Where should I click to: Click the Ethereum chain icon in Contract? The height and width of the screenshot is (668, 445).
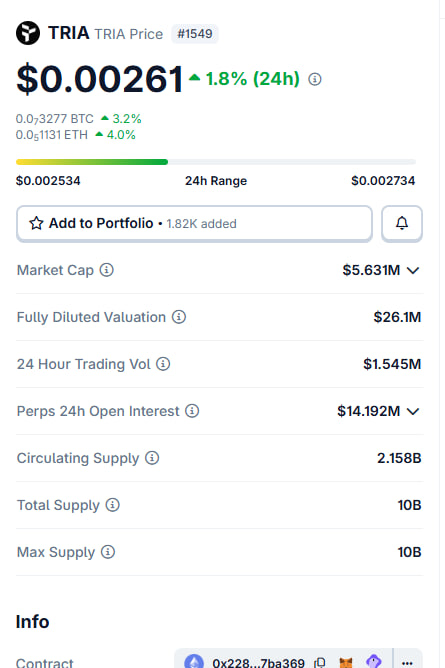click(x=194, y=662)
